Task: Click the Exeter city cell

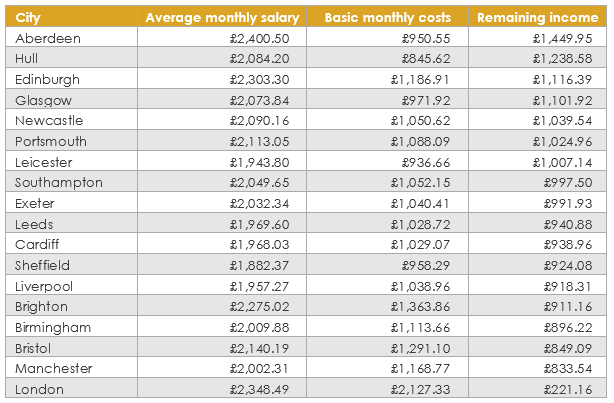Action: pyautogui.click(x=37, y=203)
